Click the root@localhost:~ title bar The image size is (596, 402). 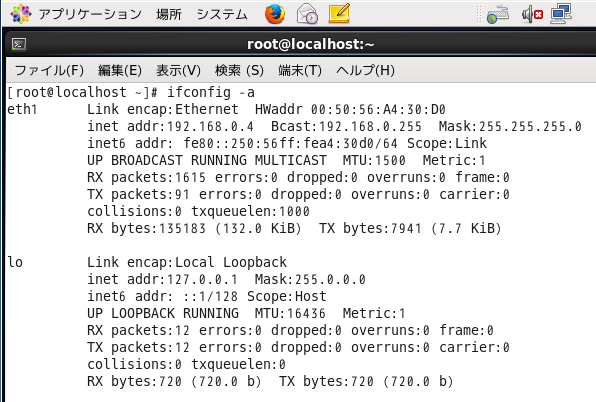pyautogui.click(x=311, y=44)
